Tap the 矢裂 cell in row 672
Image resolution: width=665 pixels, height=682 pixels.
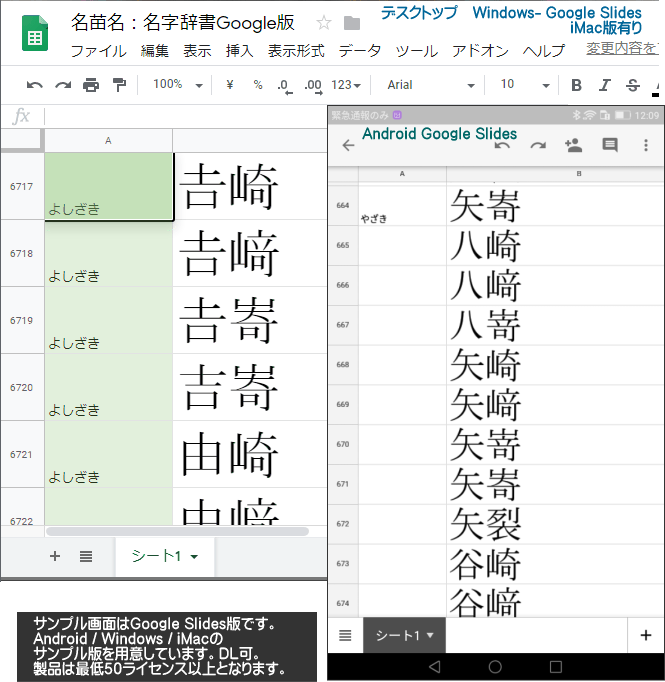pyautogui.click(x=555, y=524)
